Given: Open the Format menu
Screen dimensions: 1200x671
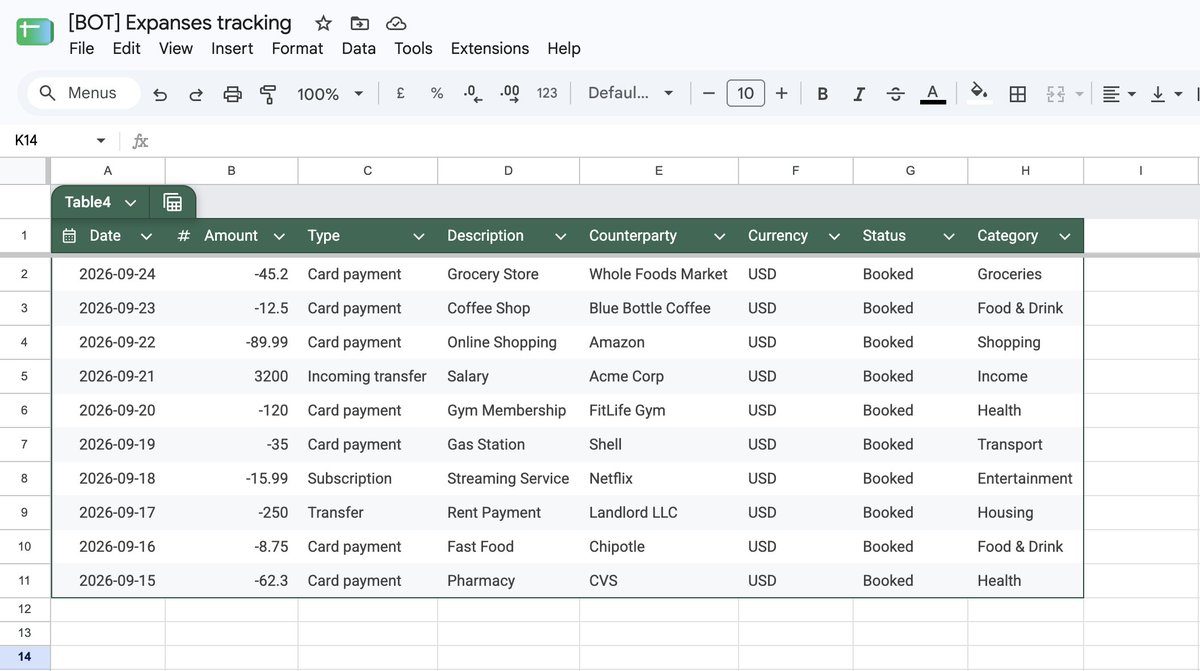Looking at the screenshot, I should 297,48.
